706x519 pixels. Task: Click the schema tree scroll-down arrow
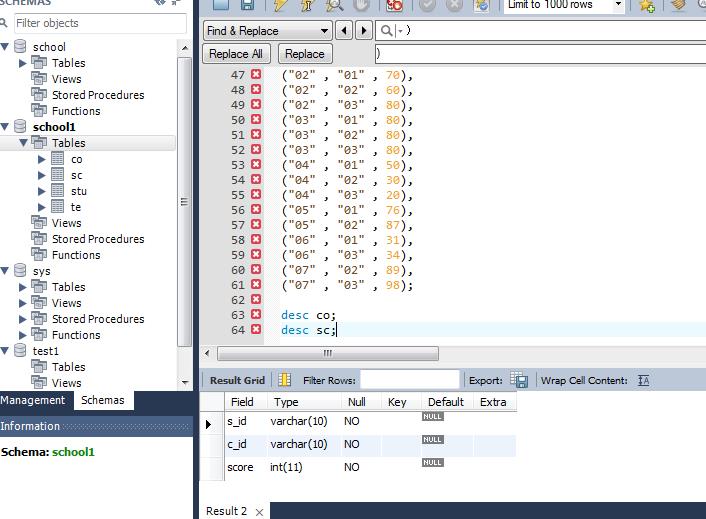[185, 383]
